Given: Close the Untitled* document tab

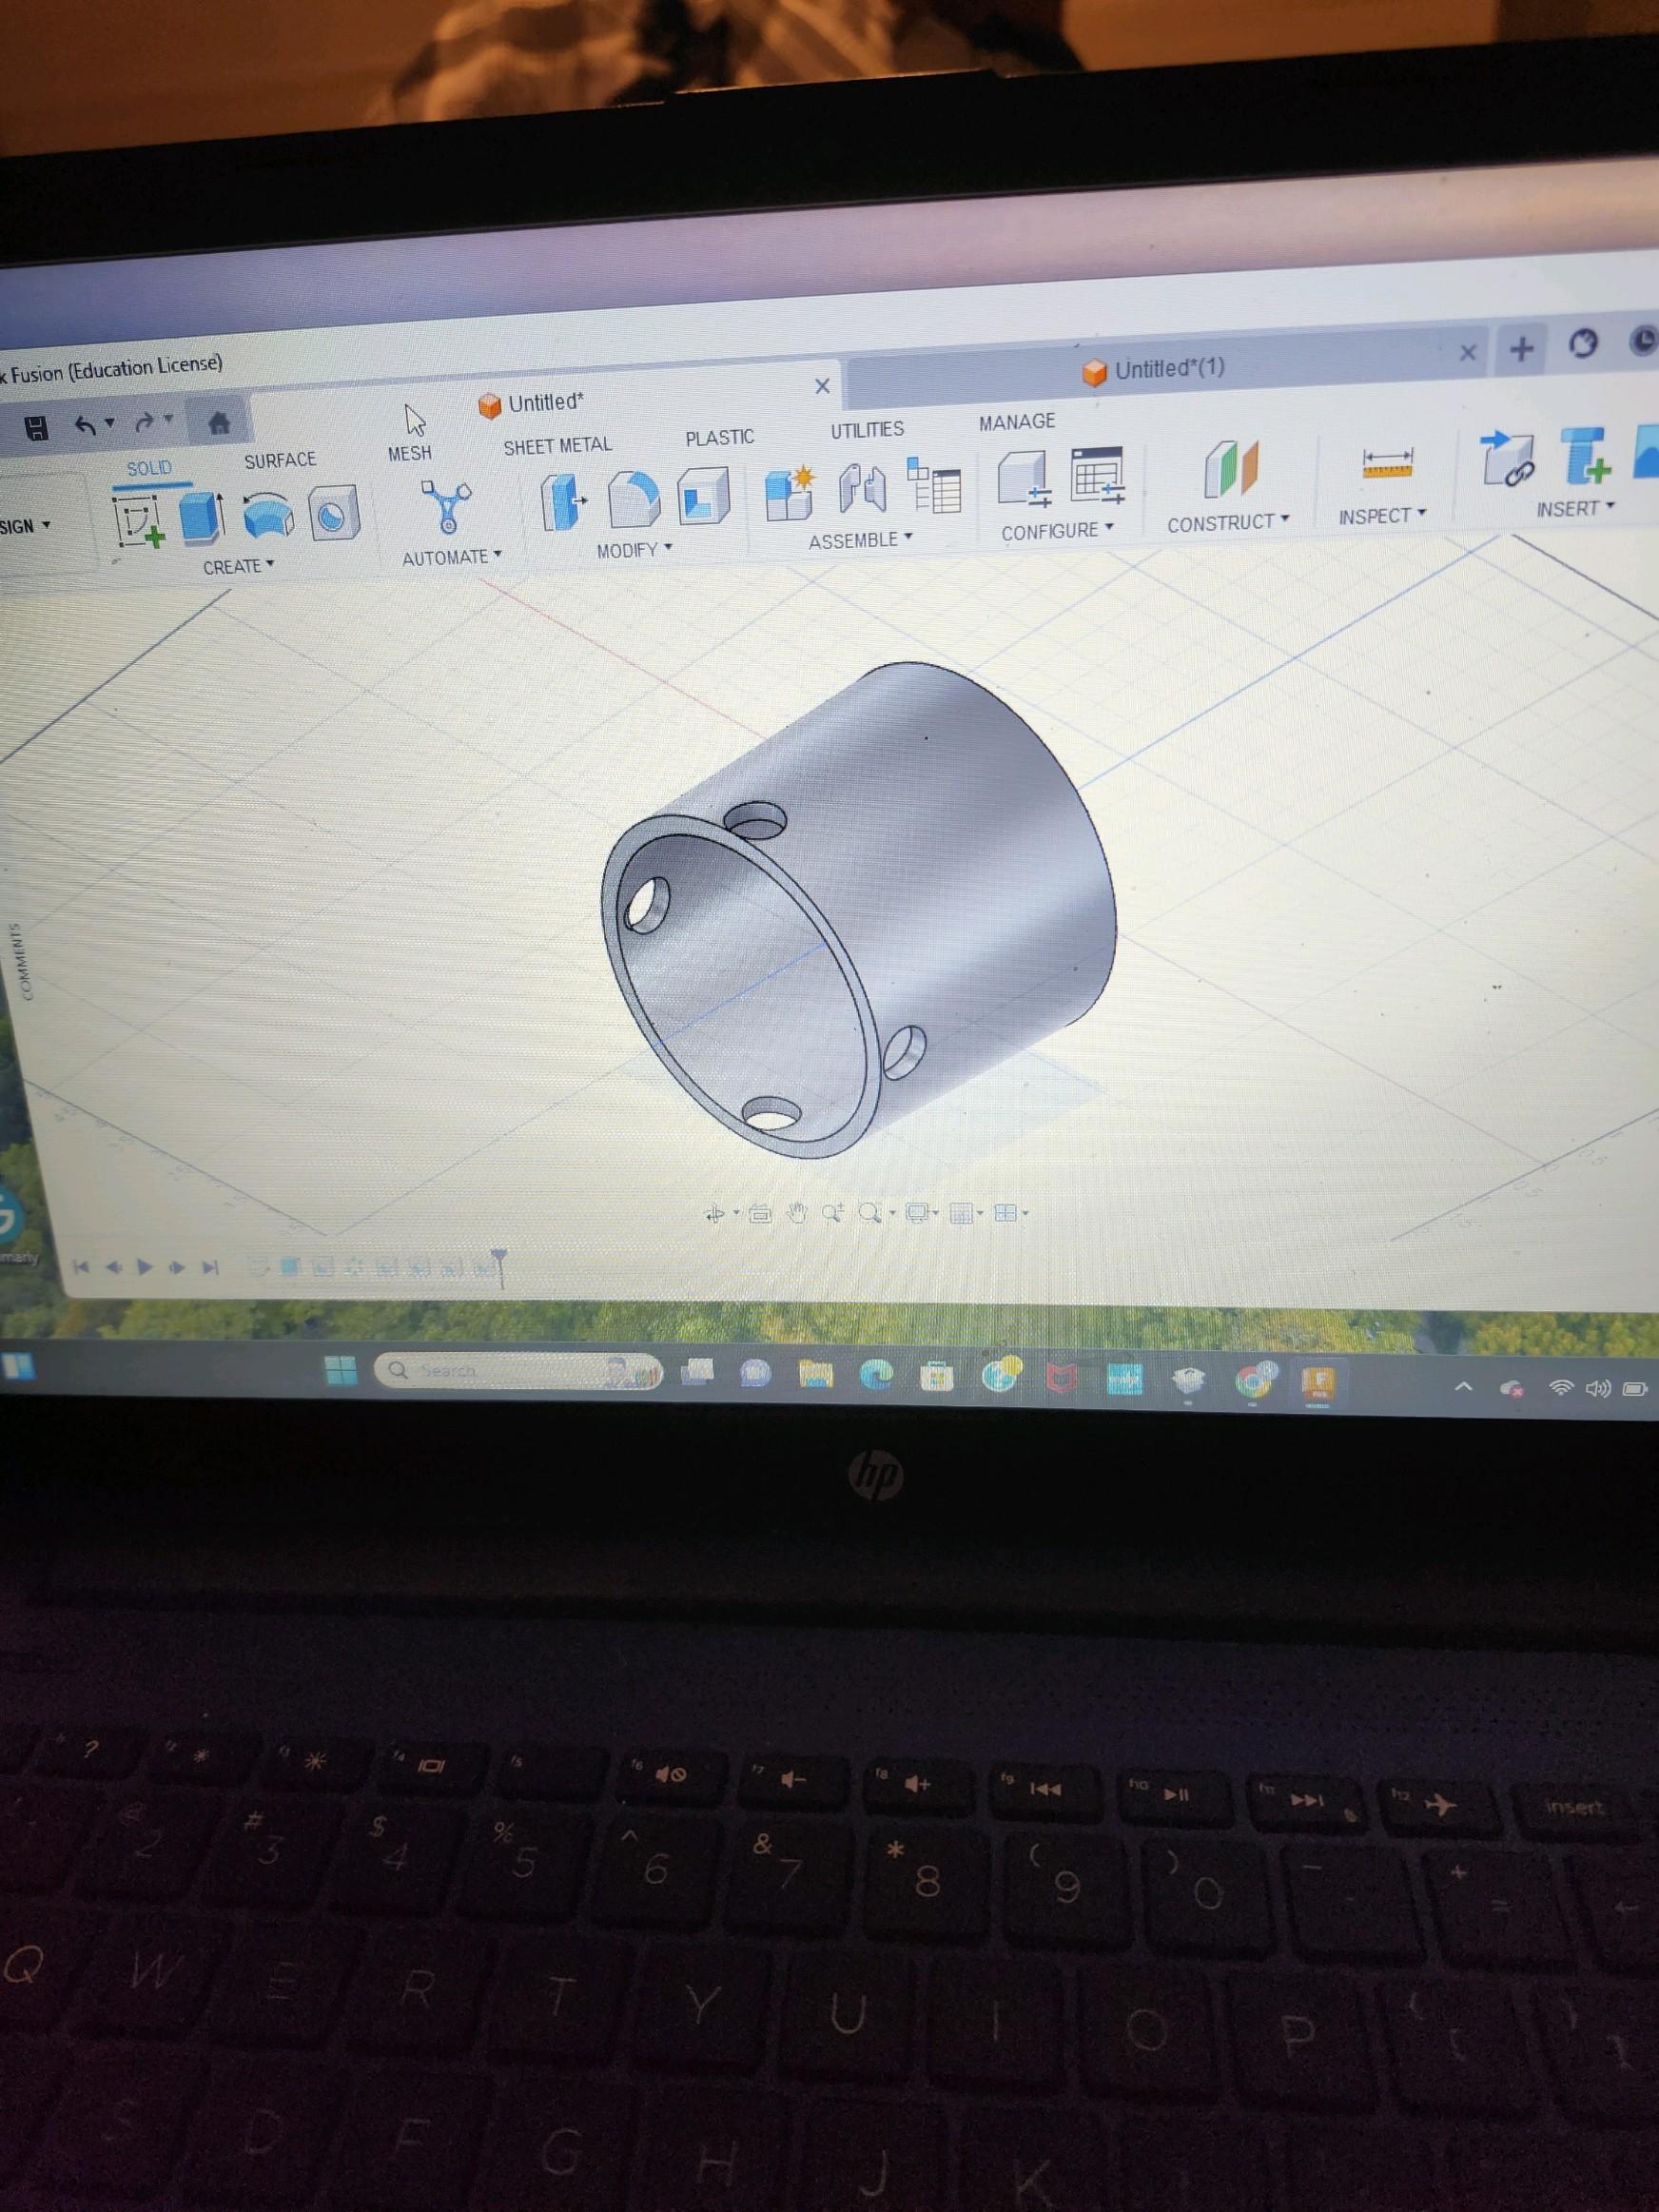Looking at the screenshot, I should pos(822,386).
